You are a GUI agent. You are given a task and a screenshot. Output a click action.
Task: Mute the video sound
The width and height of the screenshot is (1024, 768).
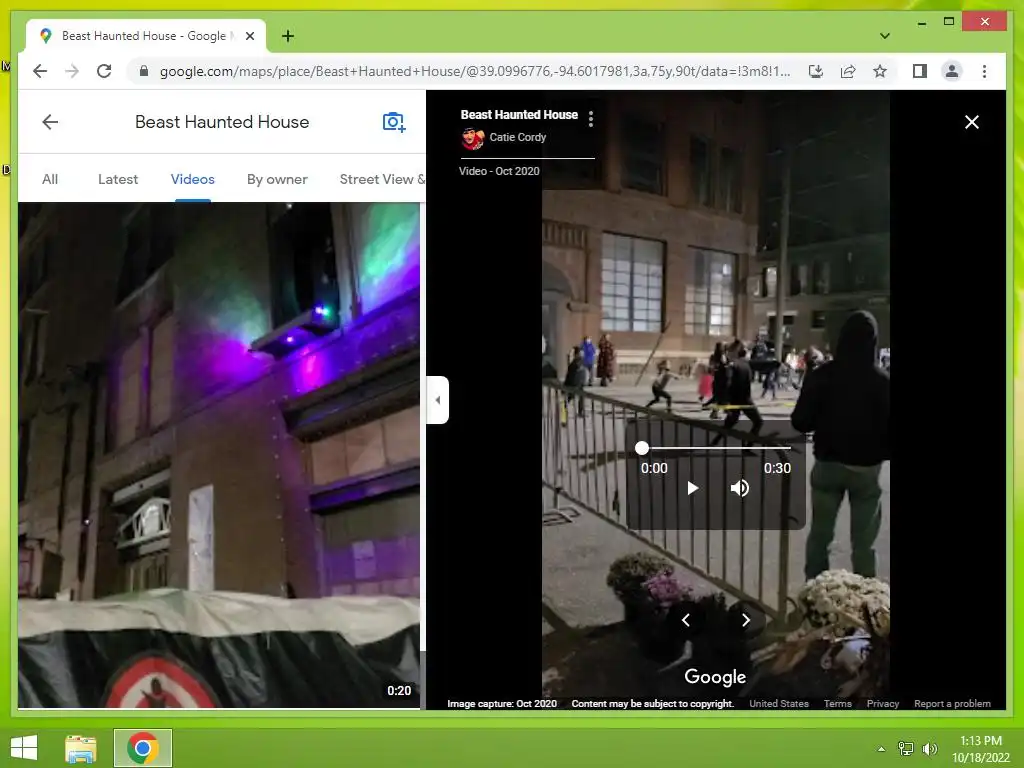(739, 488)
